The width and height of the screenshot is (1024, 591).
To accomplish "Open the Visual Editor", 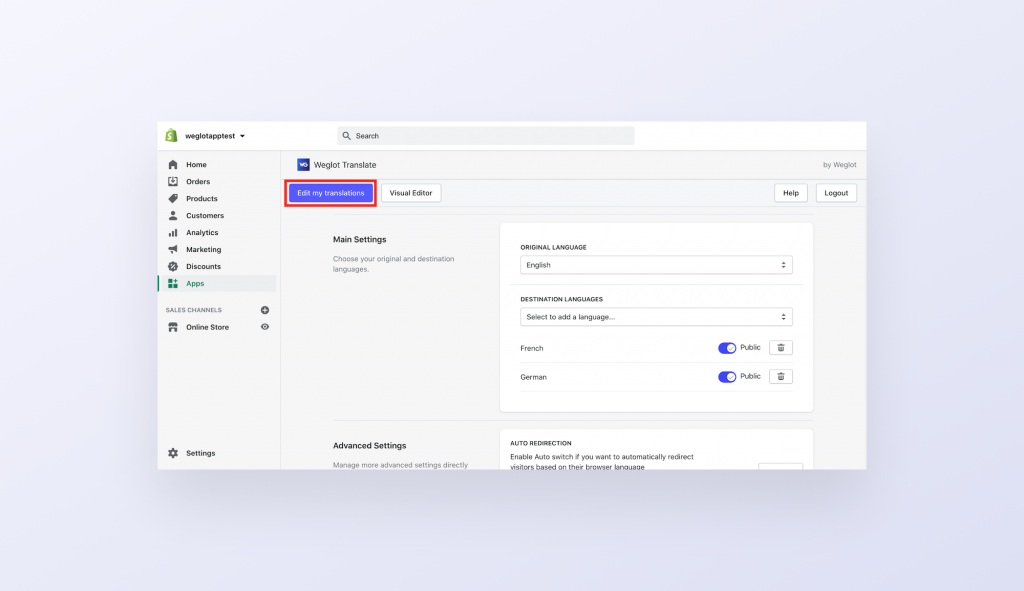I will (x=411, y=193).
